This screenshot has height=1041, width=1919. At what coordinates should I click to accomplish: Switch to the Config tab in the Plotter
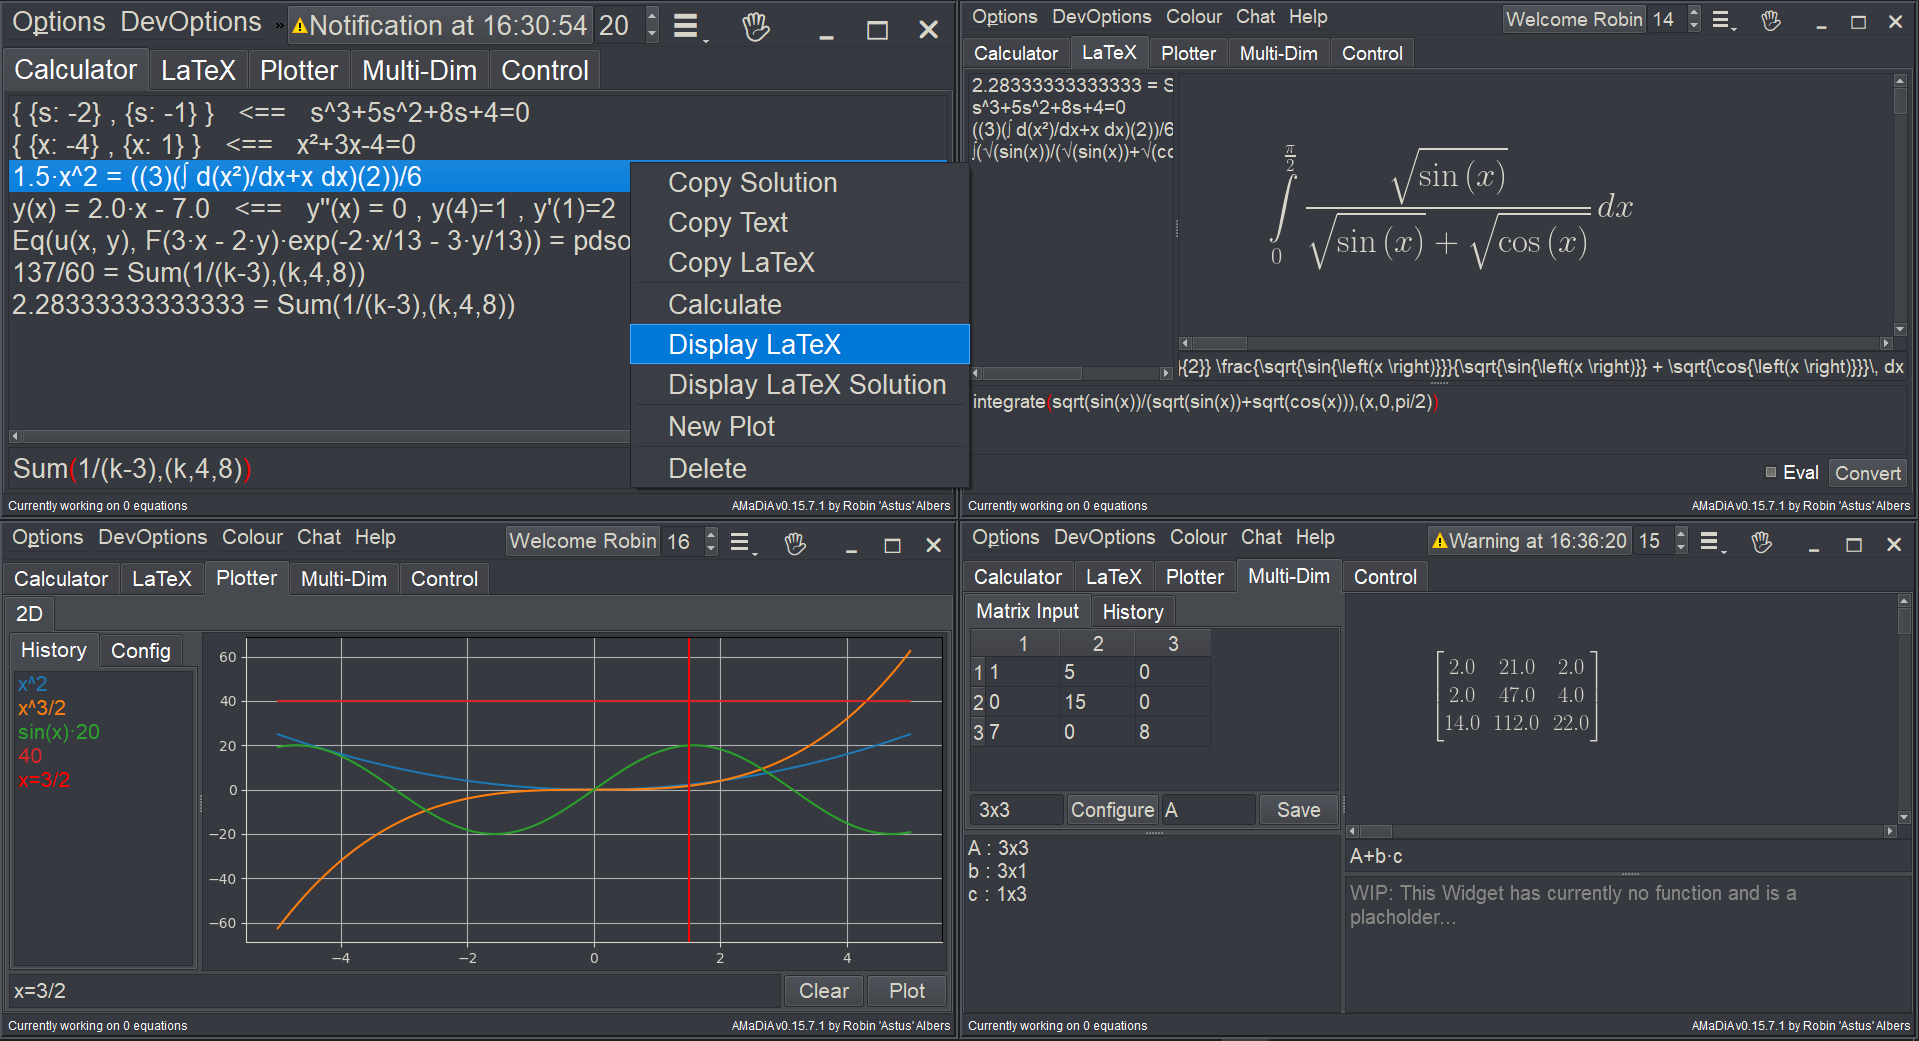140,650
